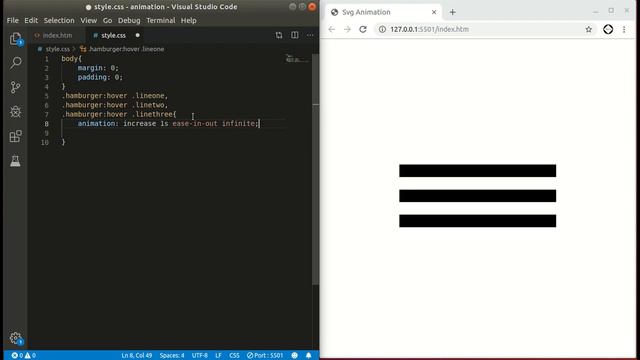Viewport: 640px width, 360px height.
Task: Change LF end of line sequence
Action: coord(218,356)
